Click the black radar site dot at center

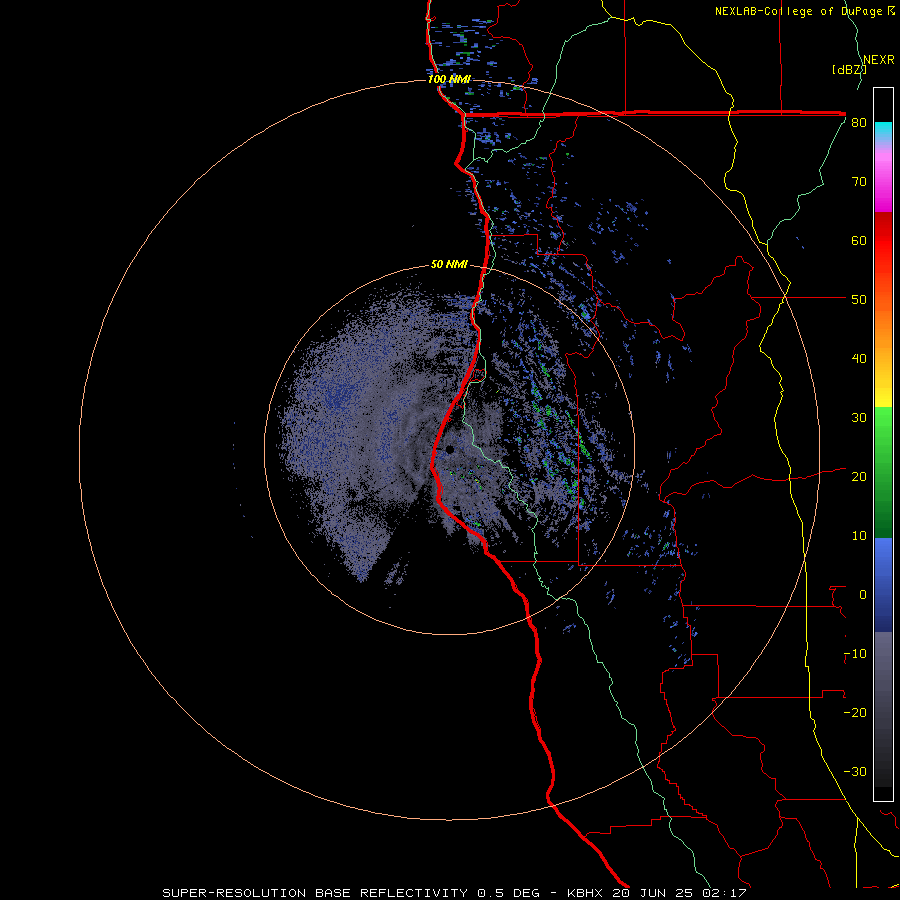coord(450,449)
